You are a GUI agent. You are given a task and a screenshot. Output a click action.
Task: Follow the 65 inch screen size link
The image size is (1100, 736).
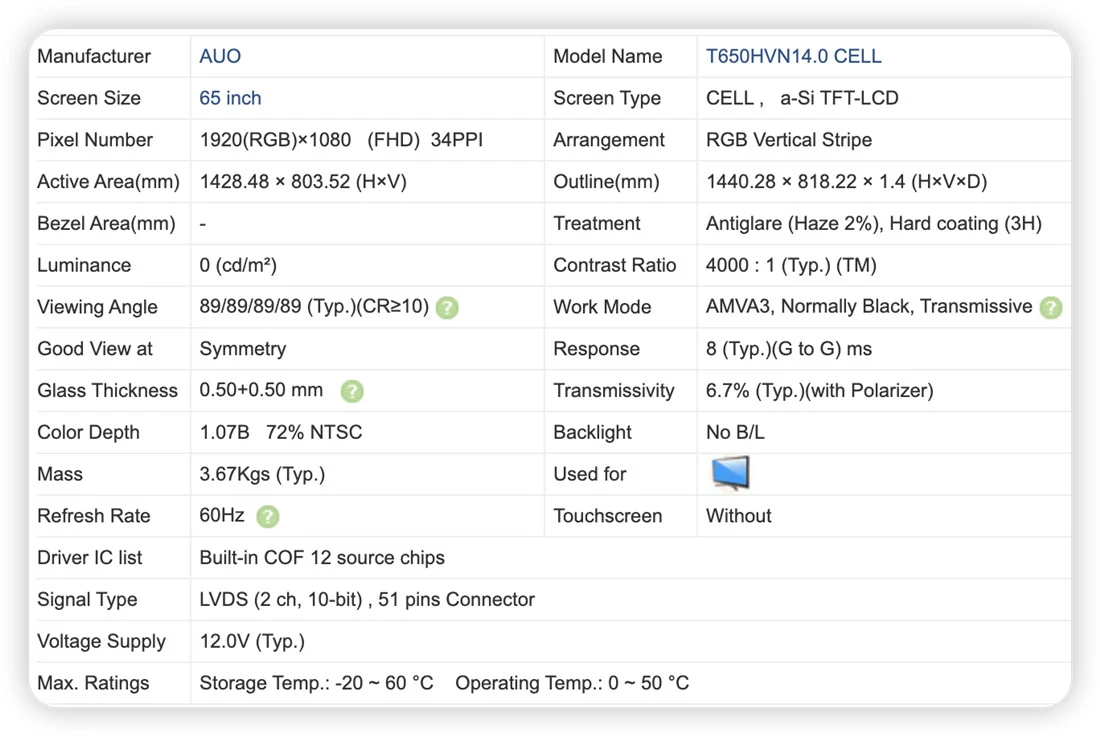coord(230,98)
